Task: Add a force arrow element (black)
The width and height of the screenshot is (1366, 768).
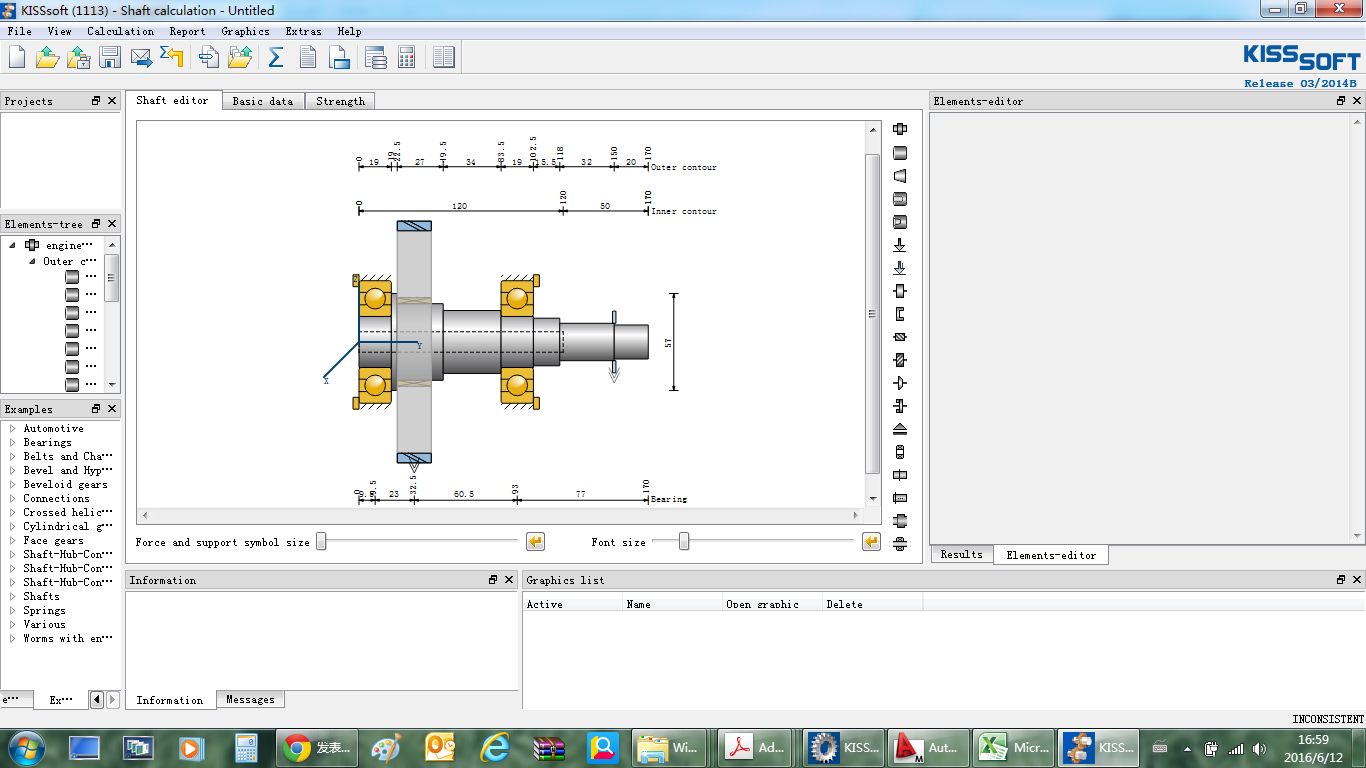Action: (x=900, y=245)
